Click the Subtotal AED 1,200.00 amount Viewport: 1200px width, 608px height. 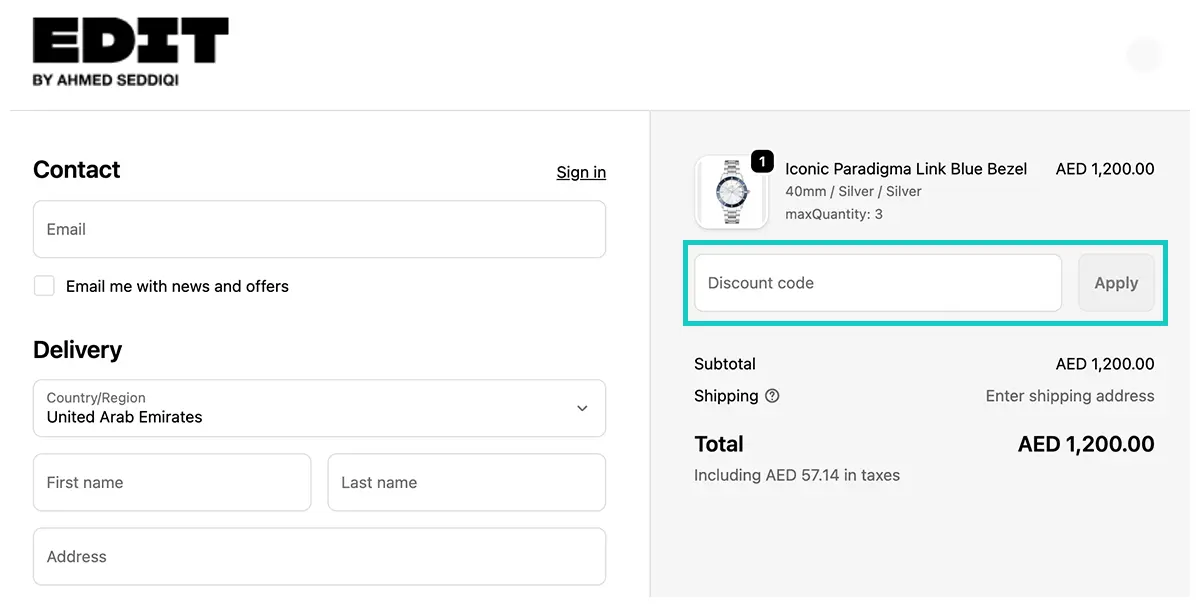coord(1105,364)
